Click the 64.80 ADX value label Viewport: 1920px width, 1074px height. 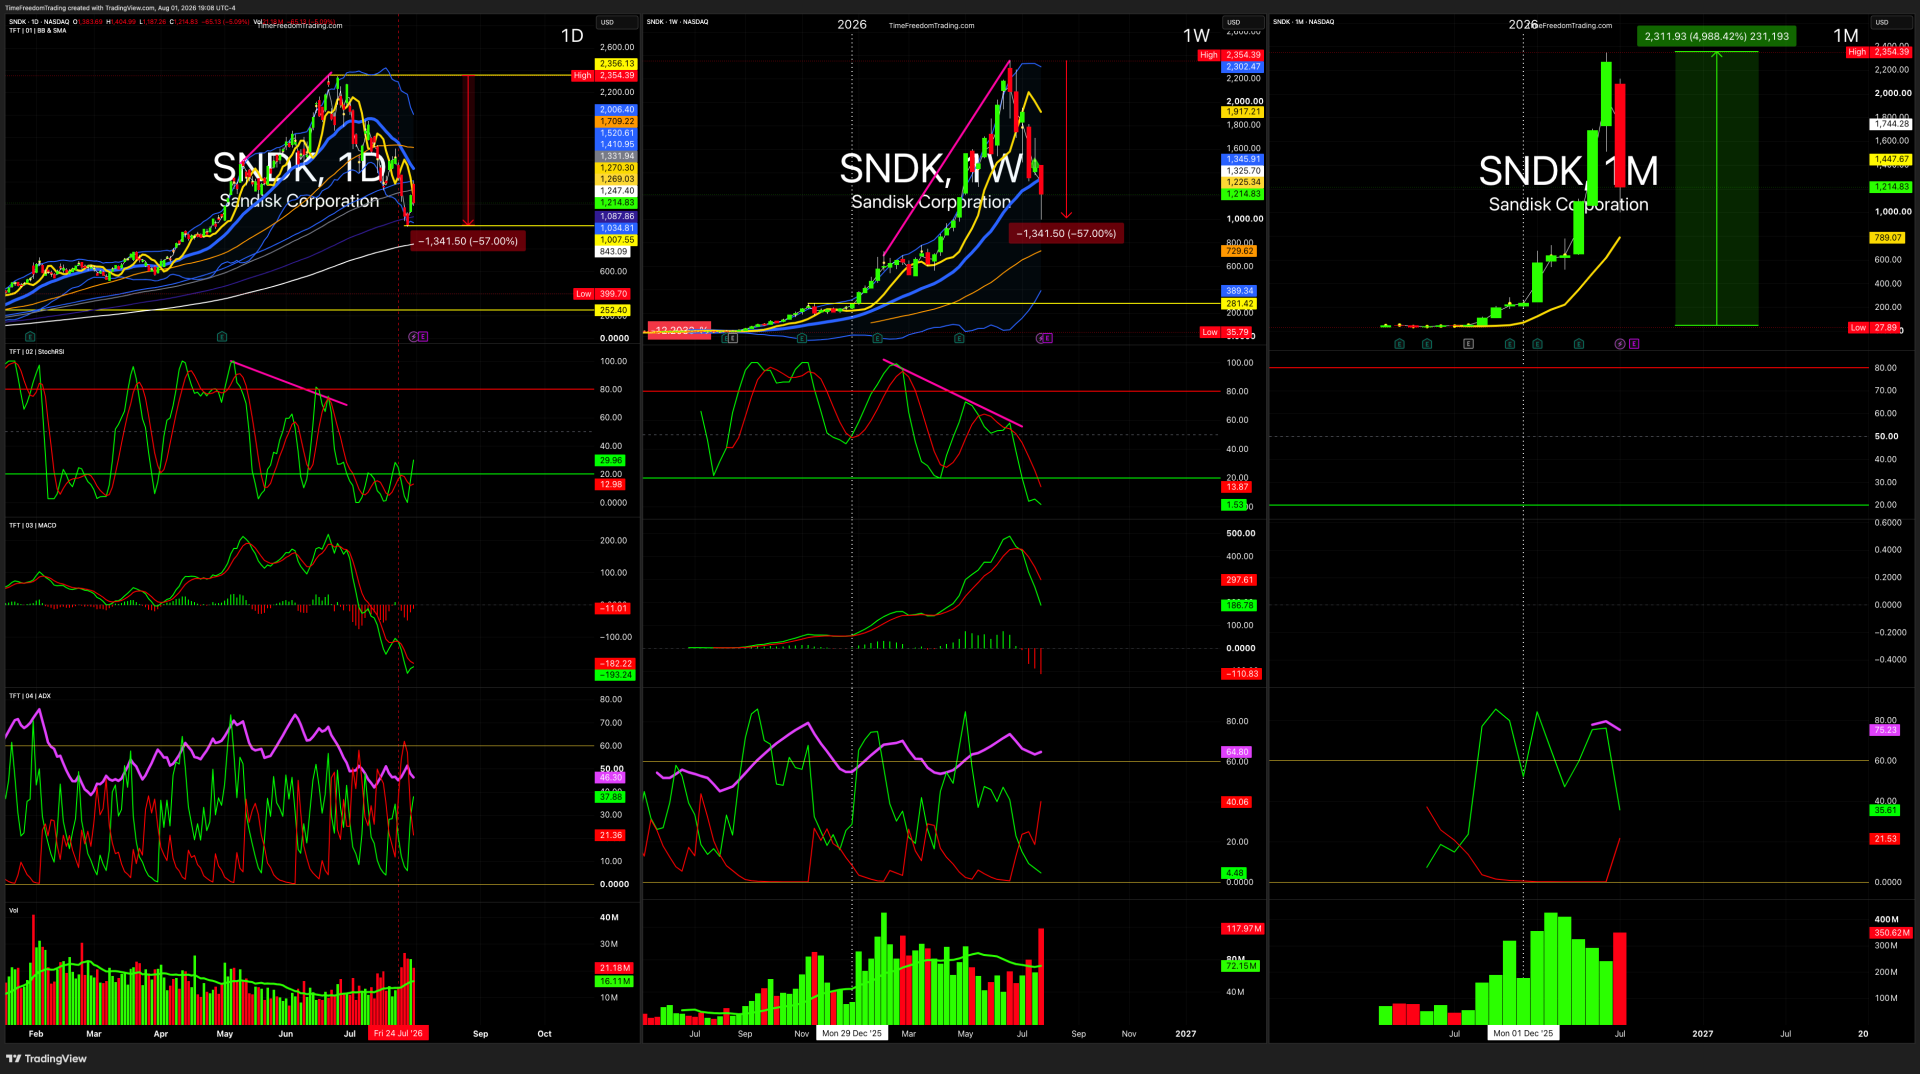click(x=1237, y=752)
